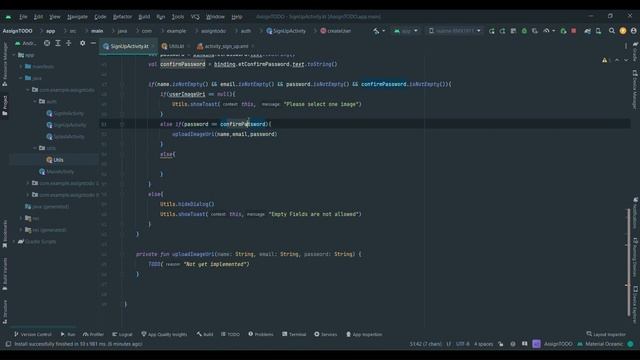The width and height of the screenshot is (640, 360).
Task: Select the Utils file in project tree
Action: 54,160
